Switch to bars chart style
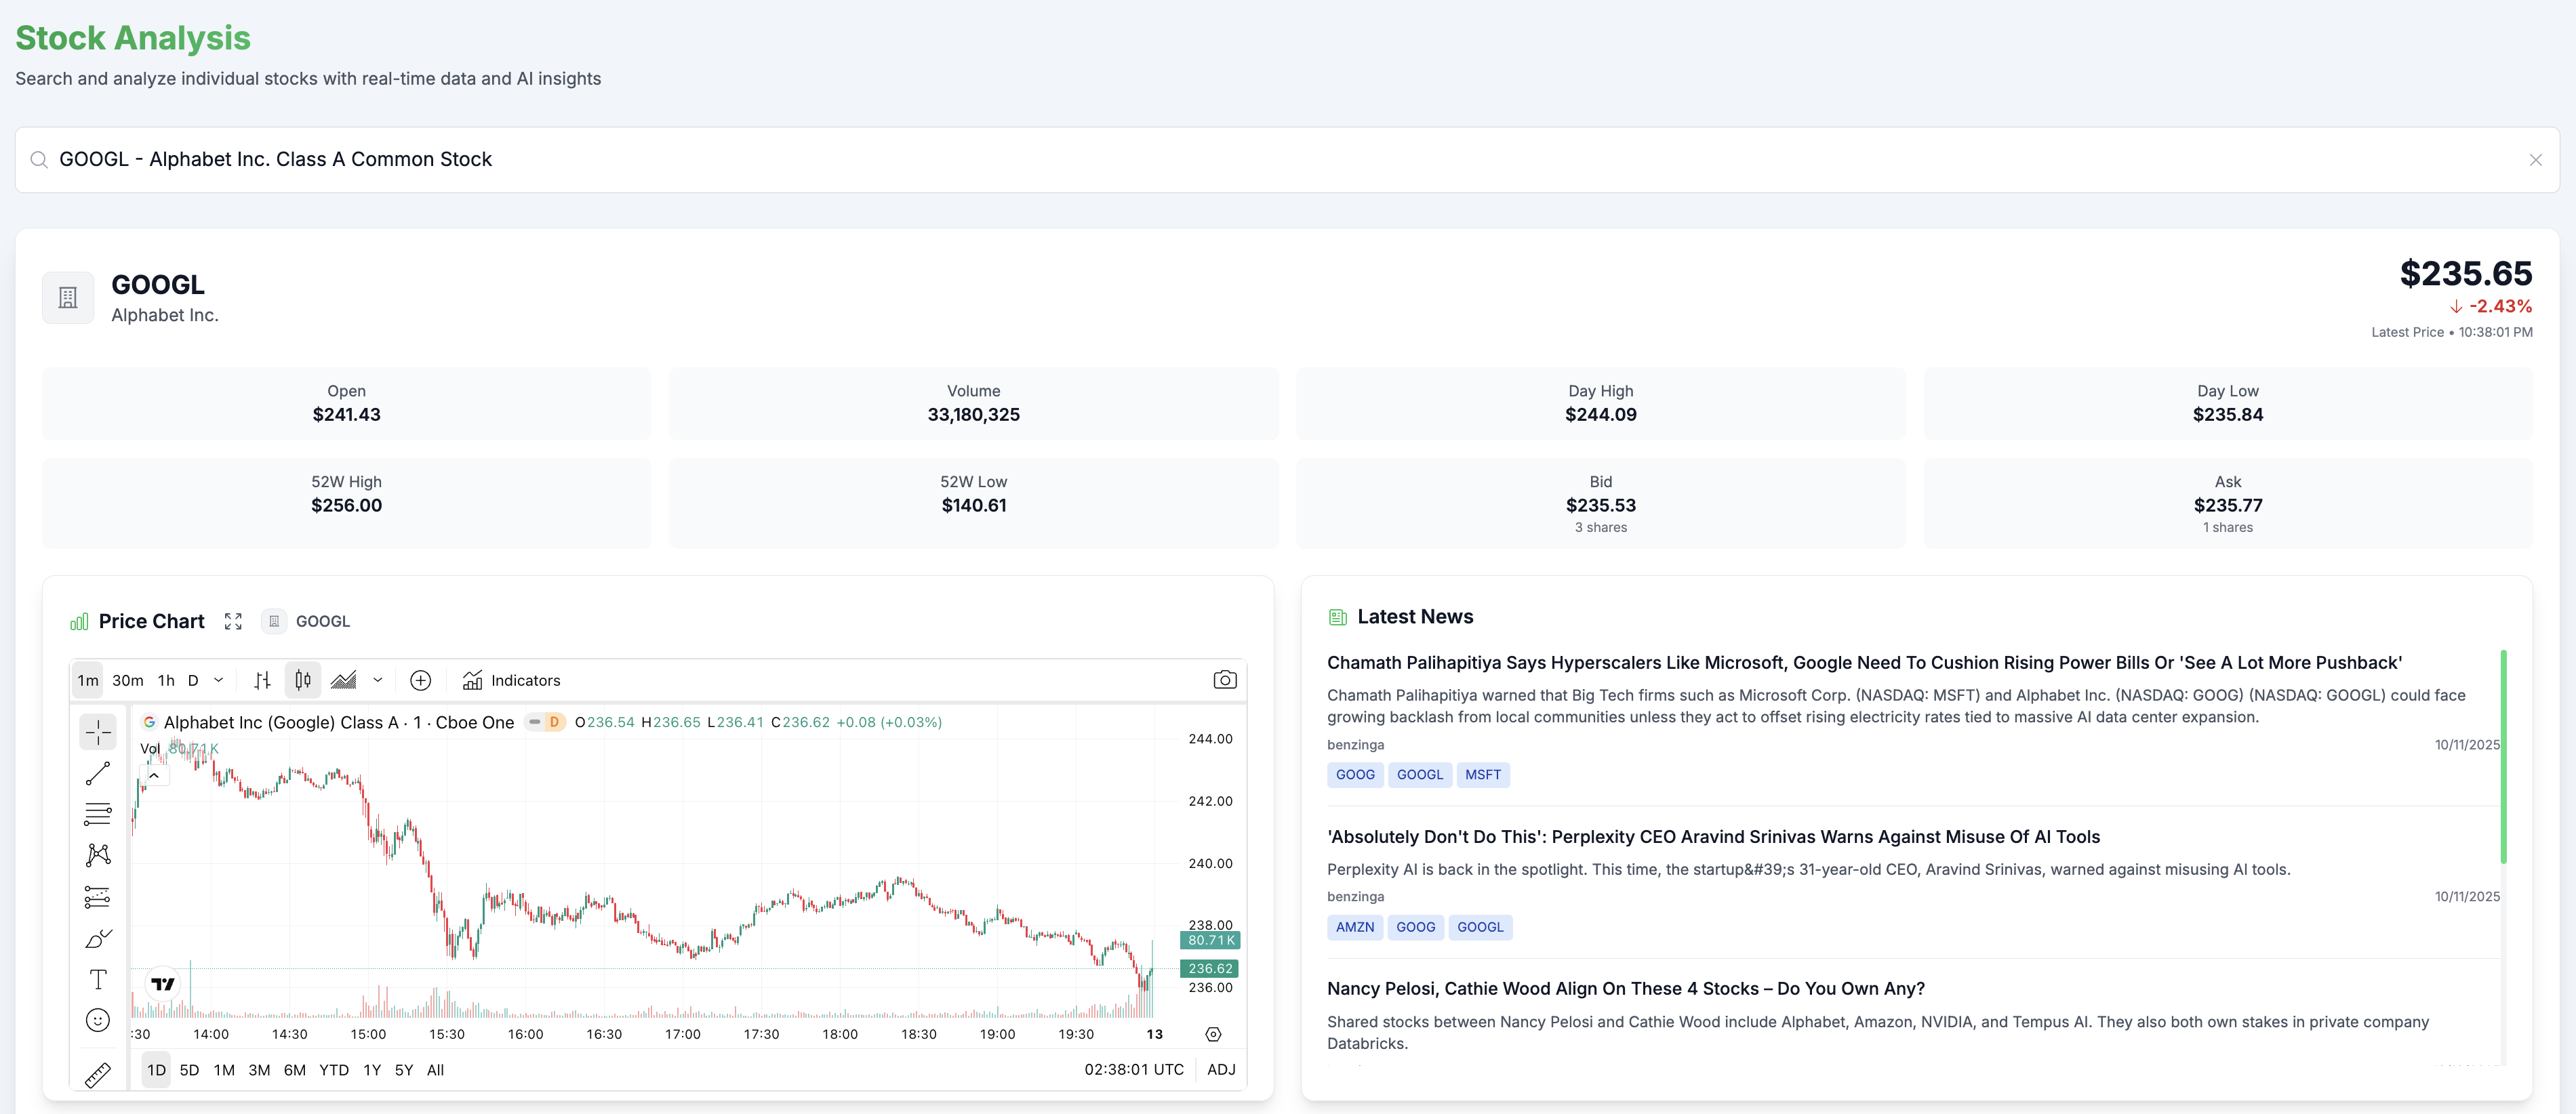Image resolution: width=2576 pixels, height=1114 pixels. [x=262, y=680]
